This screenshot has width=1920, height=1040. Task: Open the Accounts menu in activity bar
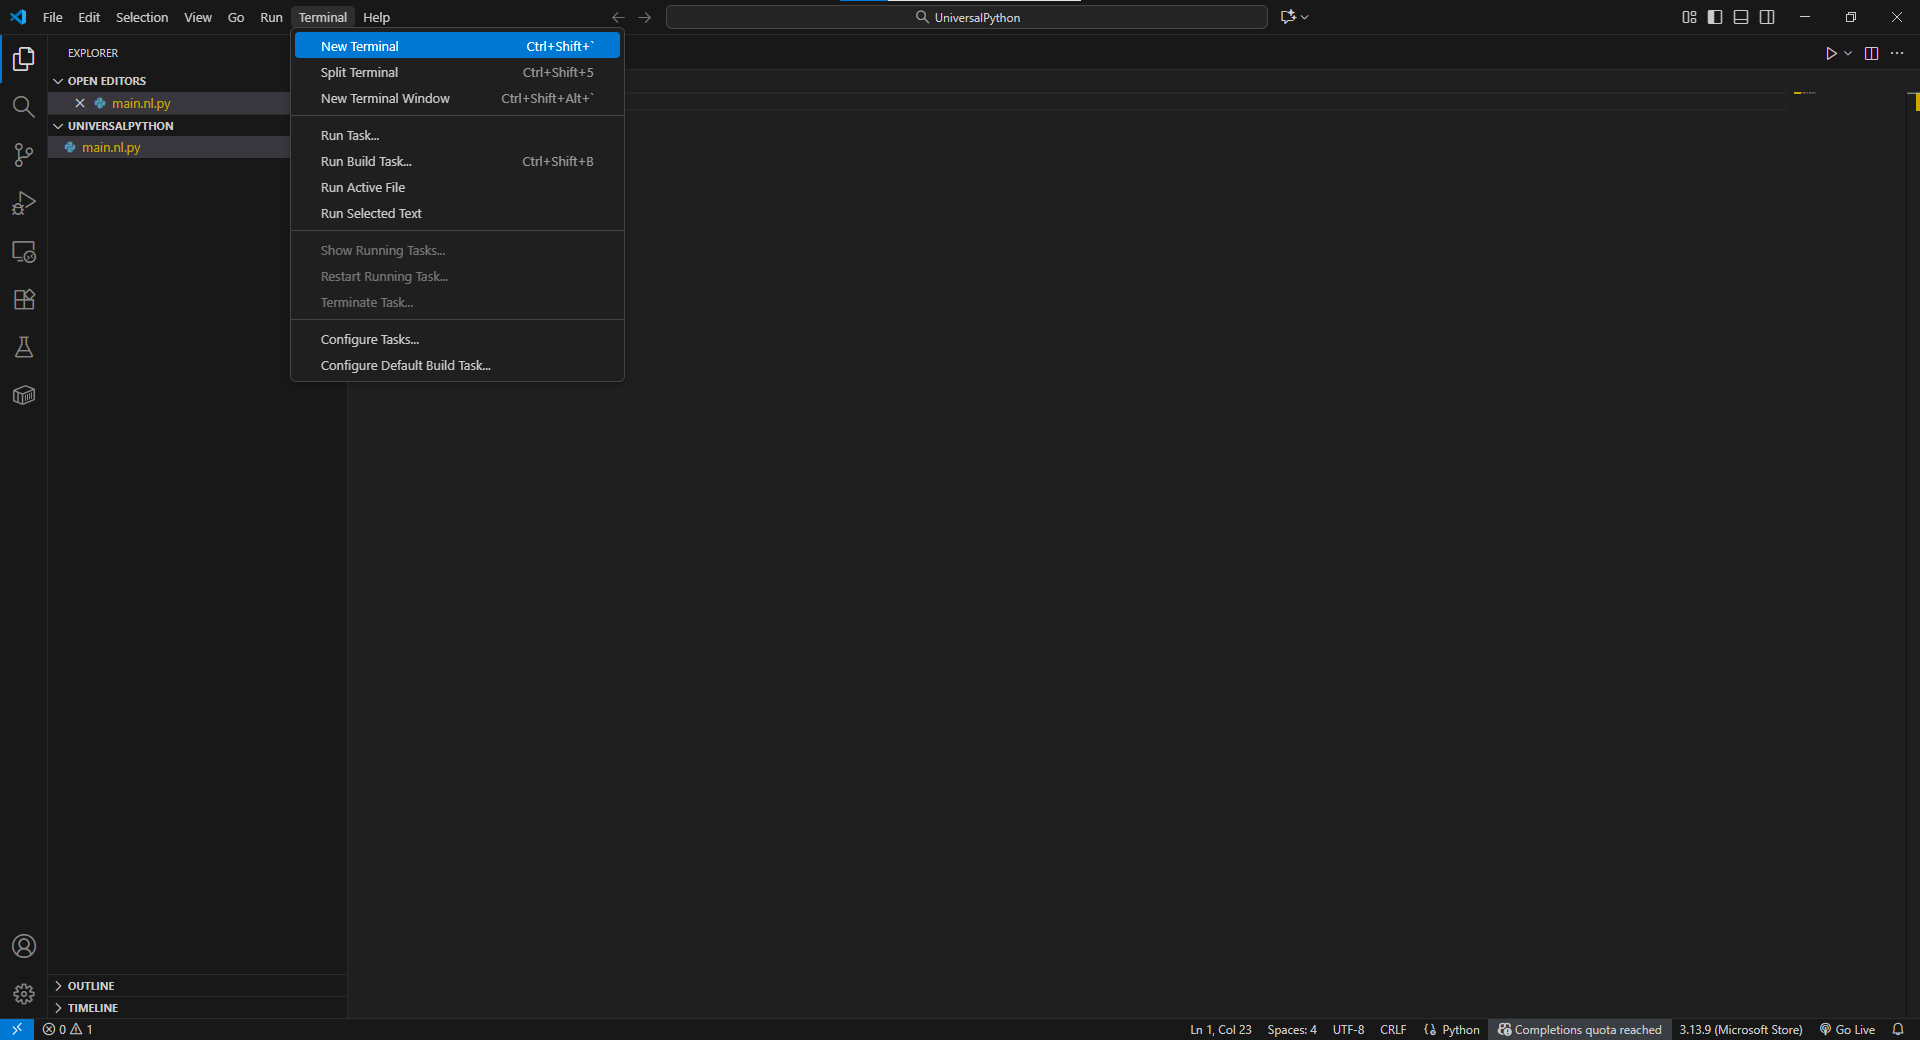[x=23, y=946]
